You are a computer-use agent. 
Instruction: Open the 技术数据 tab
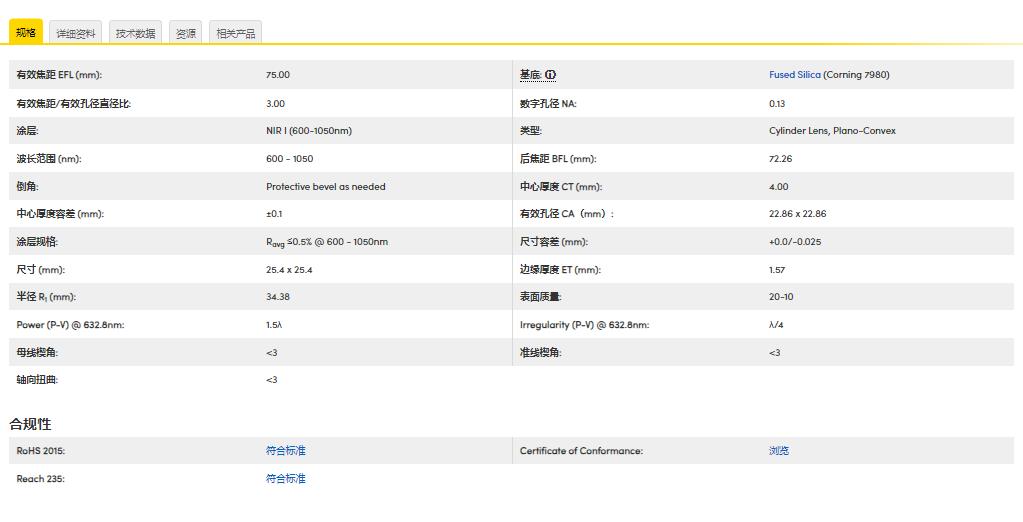click(136, 33)
